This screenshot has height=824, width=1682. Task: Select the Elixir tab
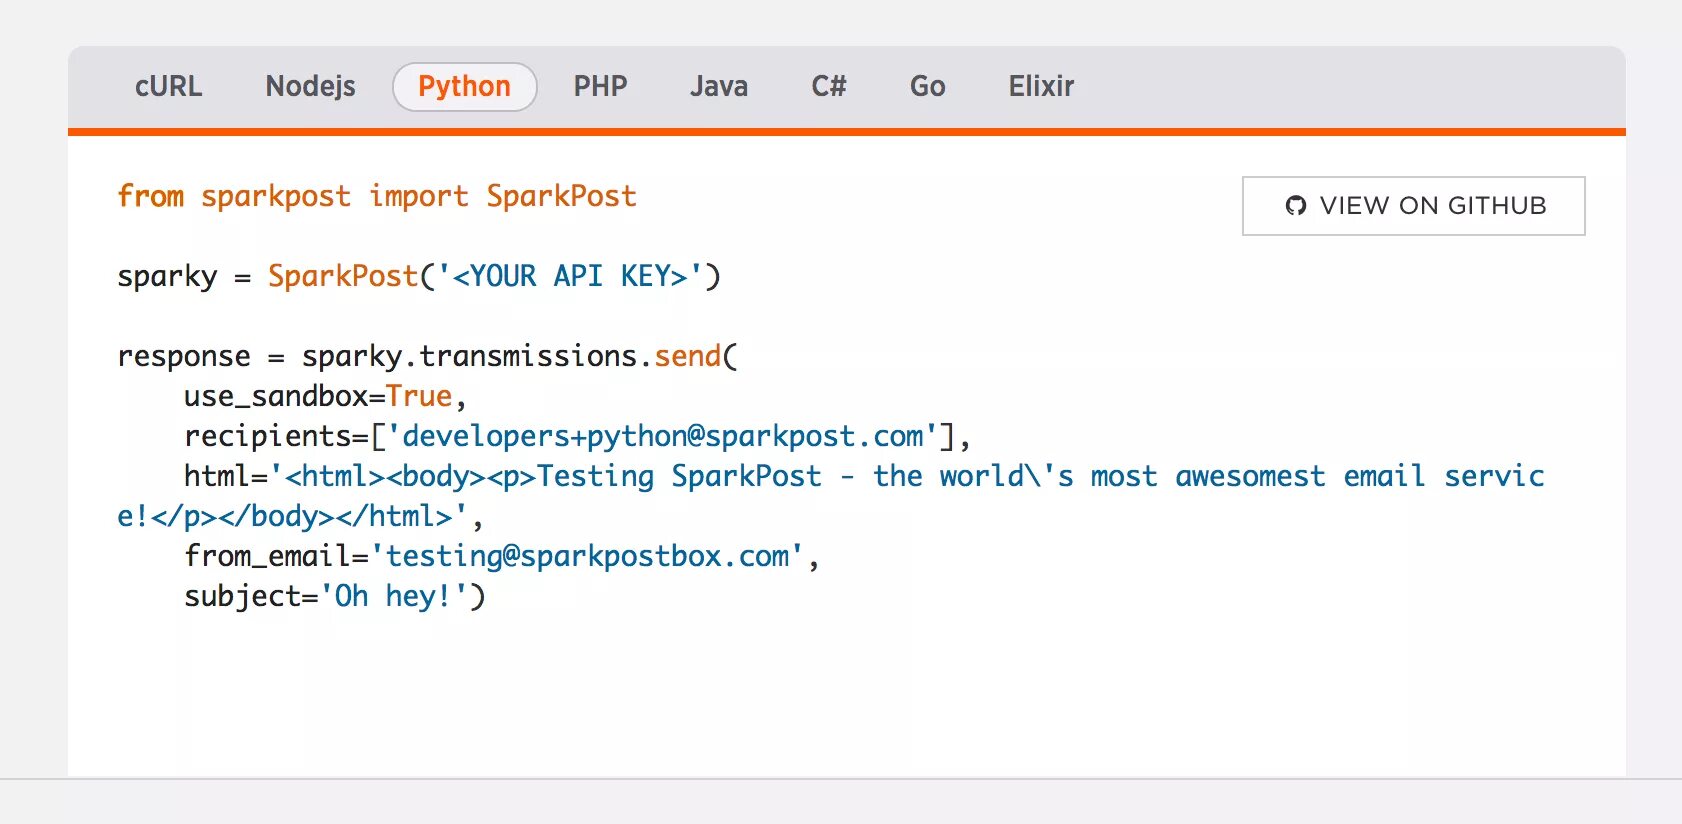[x=1041, y=87]
